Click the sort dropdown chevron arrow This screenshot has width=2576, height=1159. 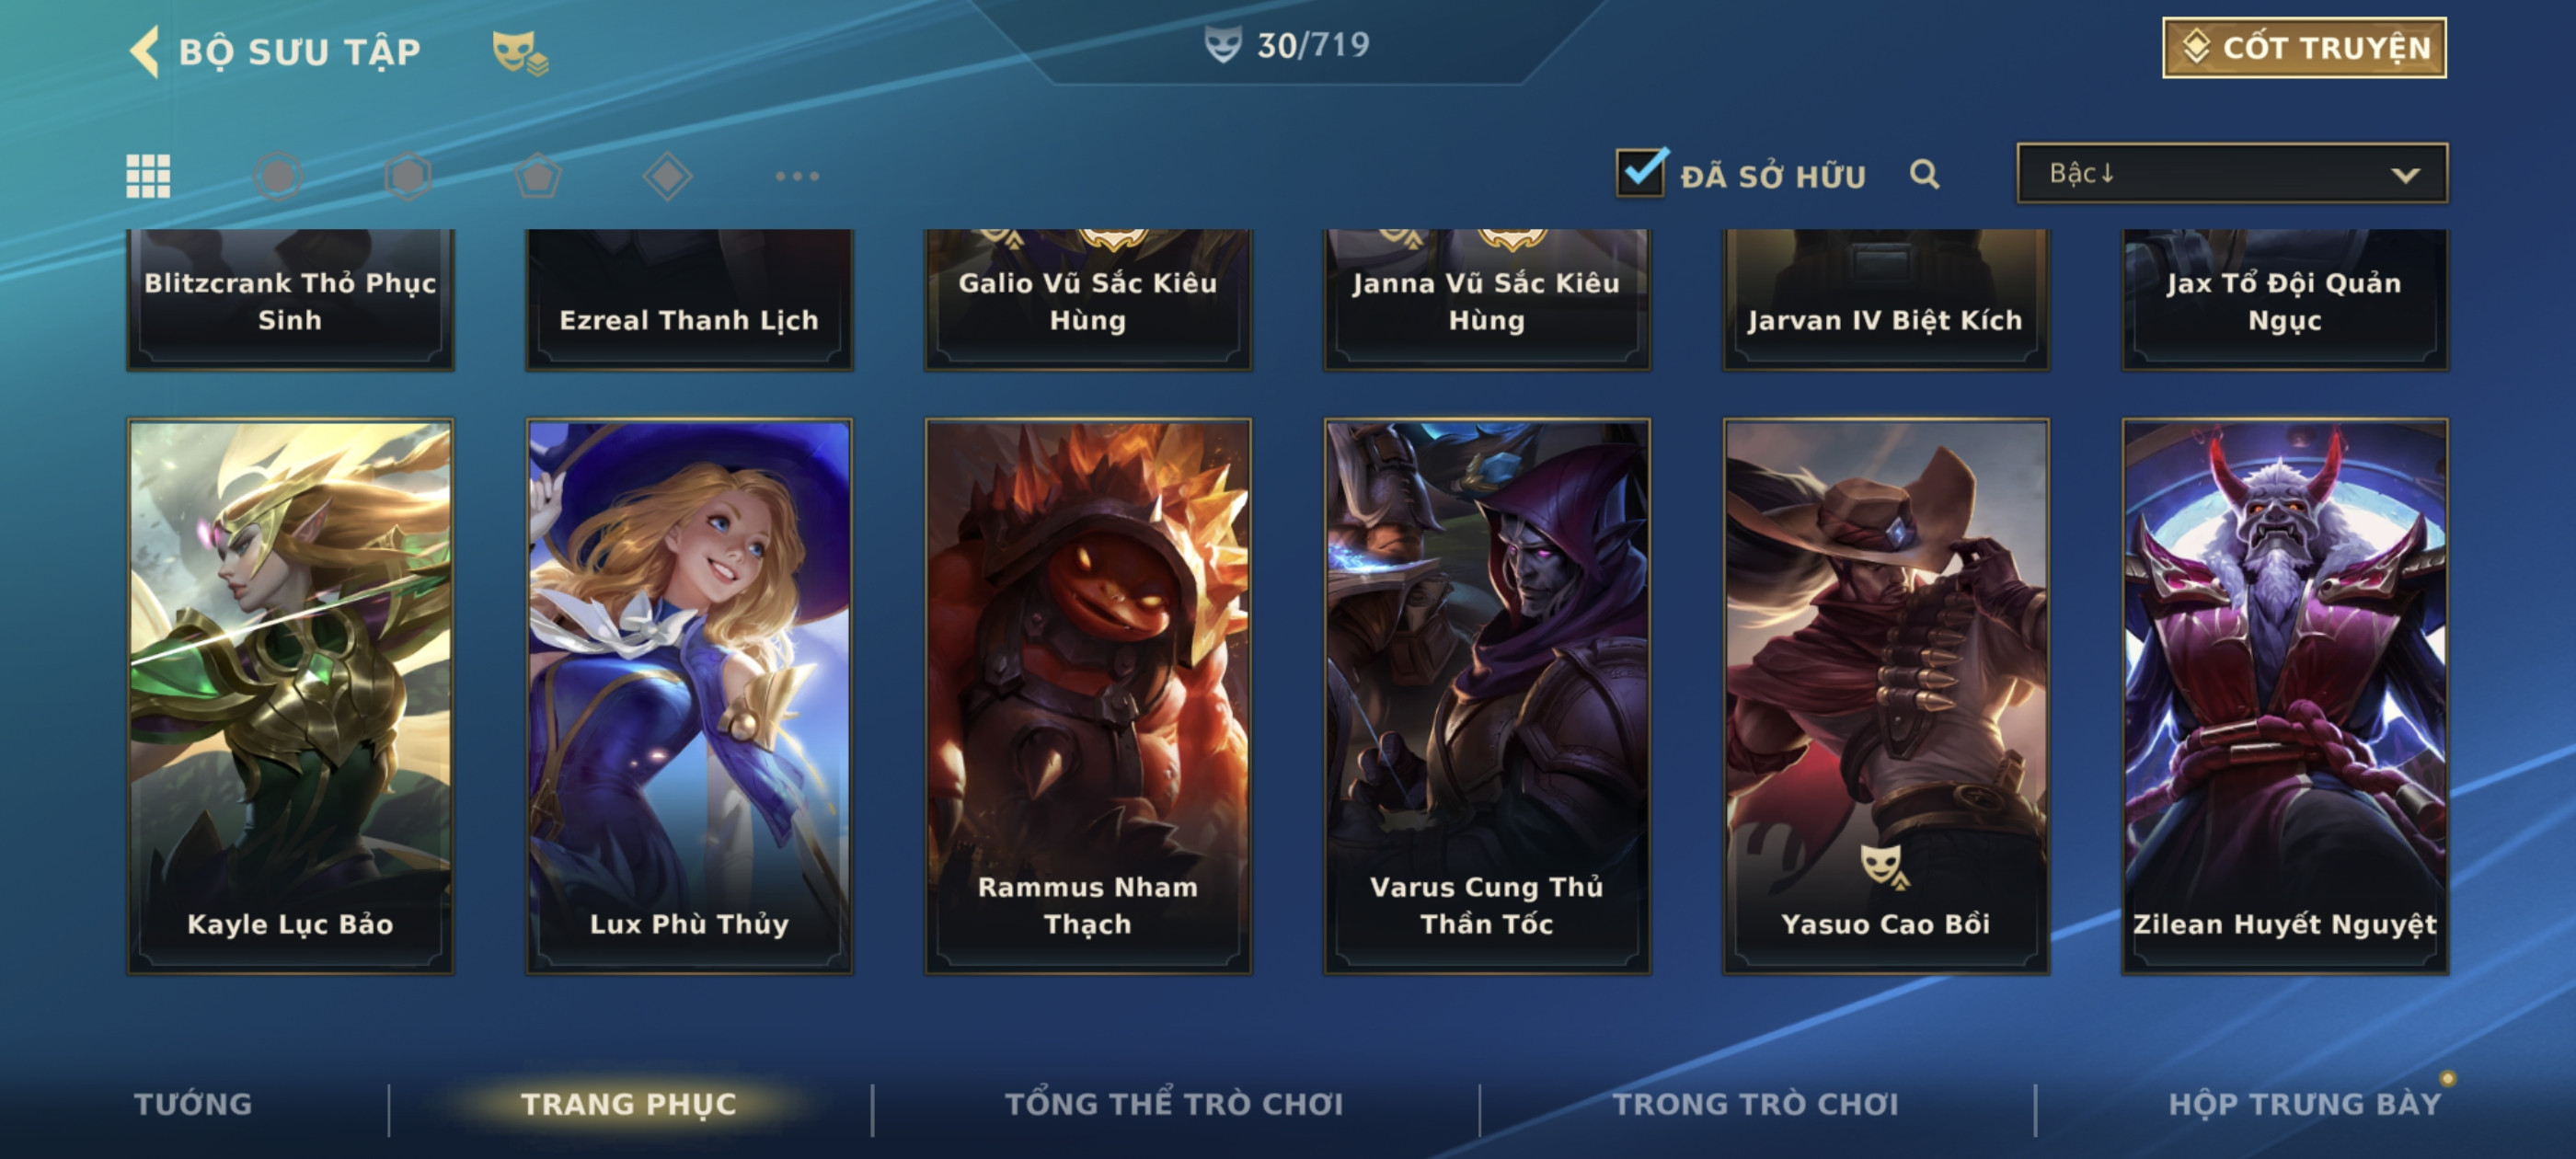[x=2405, y=175]
